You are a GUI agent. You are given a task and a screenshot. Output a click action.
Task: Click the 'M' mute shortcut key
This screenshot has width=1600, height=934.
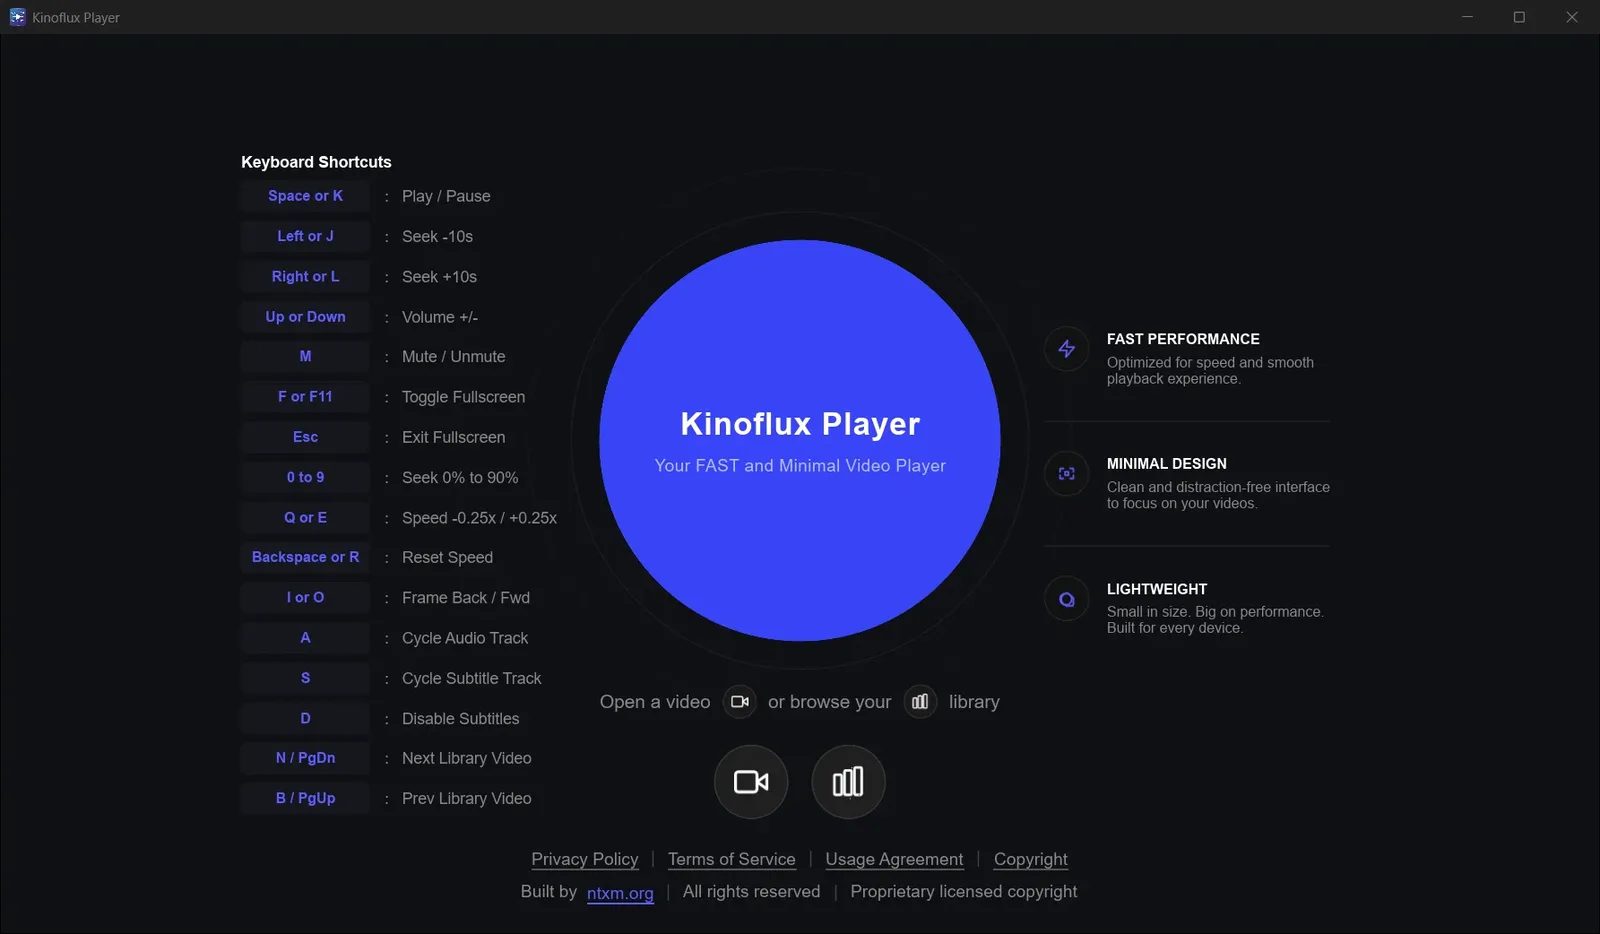point(305,356)
